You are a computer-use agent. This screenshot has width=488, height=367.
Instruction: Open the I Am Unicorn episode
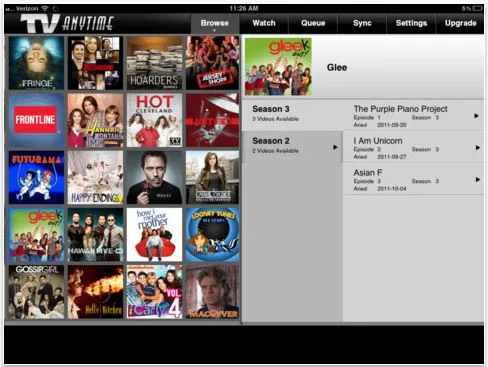(x=413, y=147)
